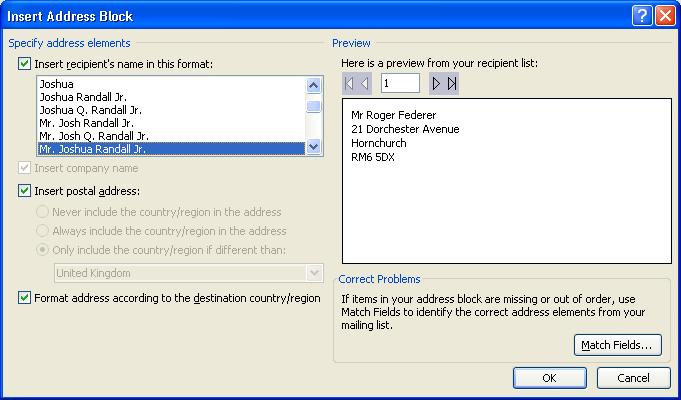The height and width of the screenshot is (400, 681).
Task: Open the United Kingdom country dropdown
Action: tap(314, 273)
